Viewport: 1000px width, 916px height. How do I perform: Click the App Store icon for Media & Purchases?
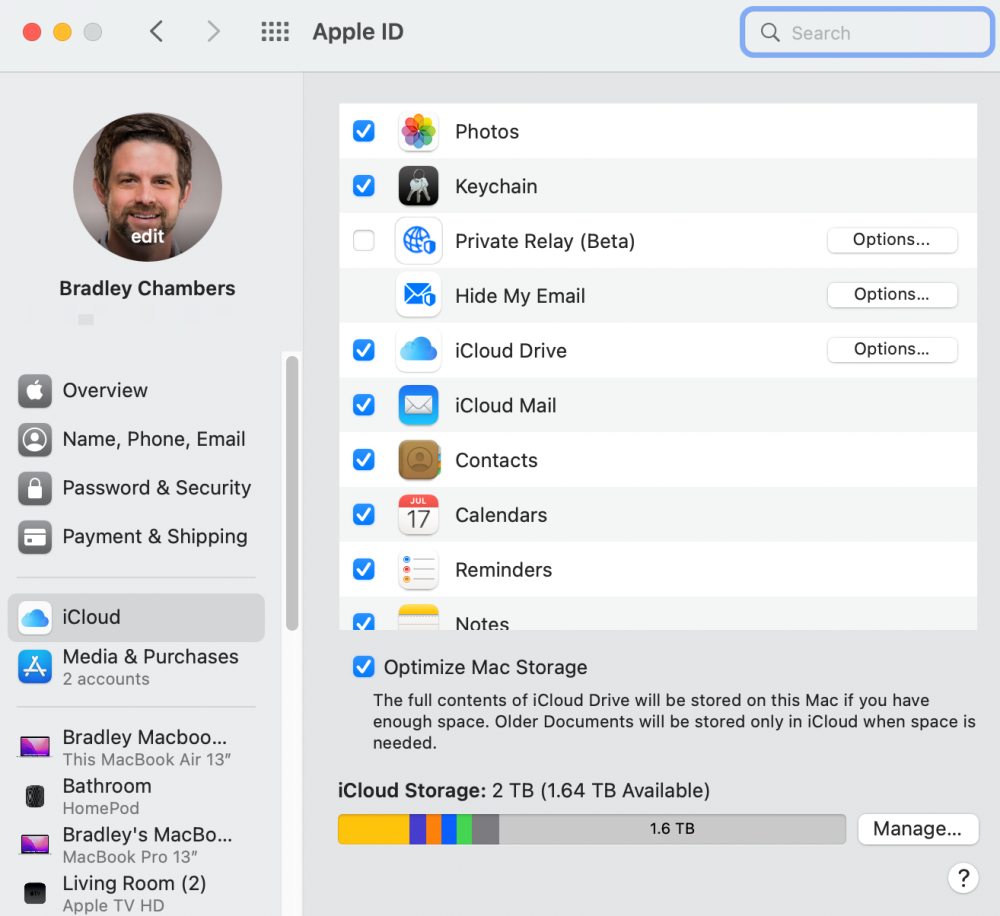35,667
